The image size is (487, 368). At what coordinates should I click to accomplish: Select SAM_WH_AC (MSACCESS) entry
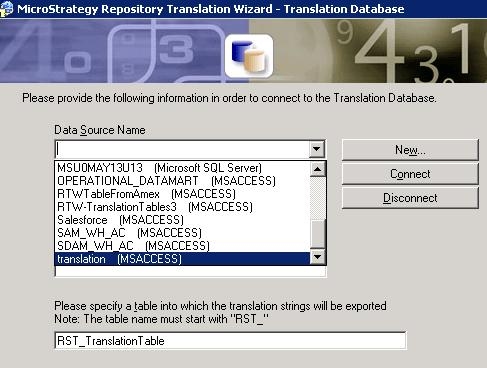(182, 233)
